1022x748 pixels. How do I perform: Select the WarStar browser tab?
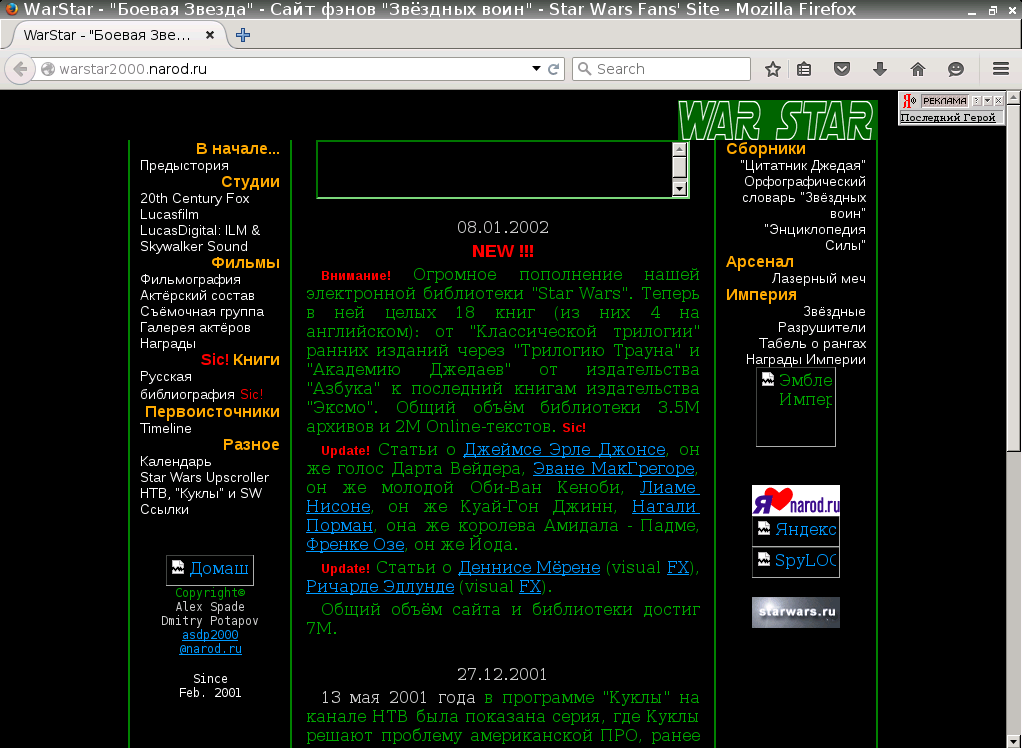tap(115, 35)
